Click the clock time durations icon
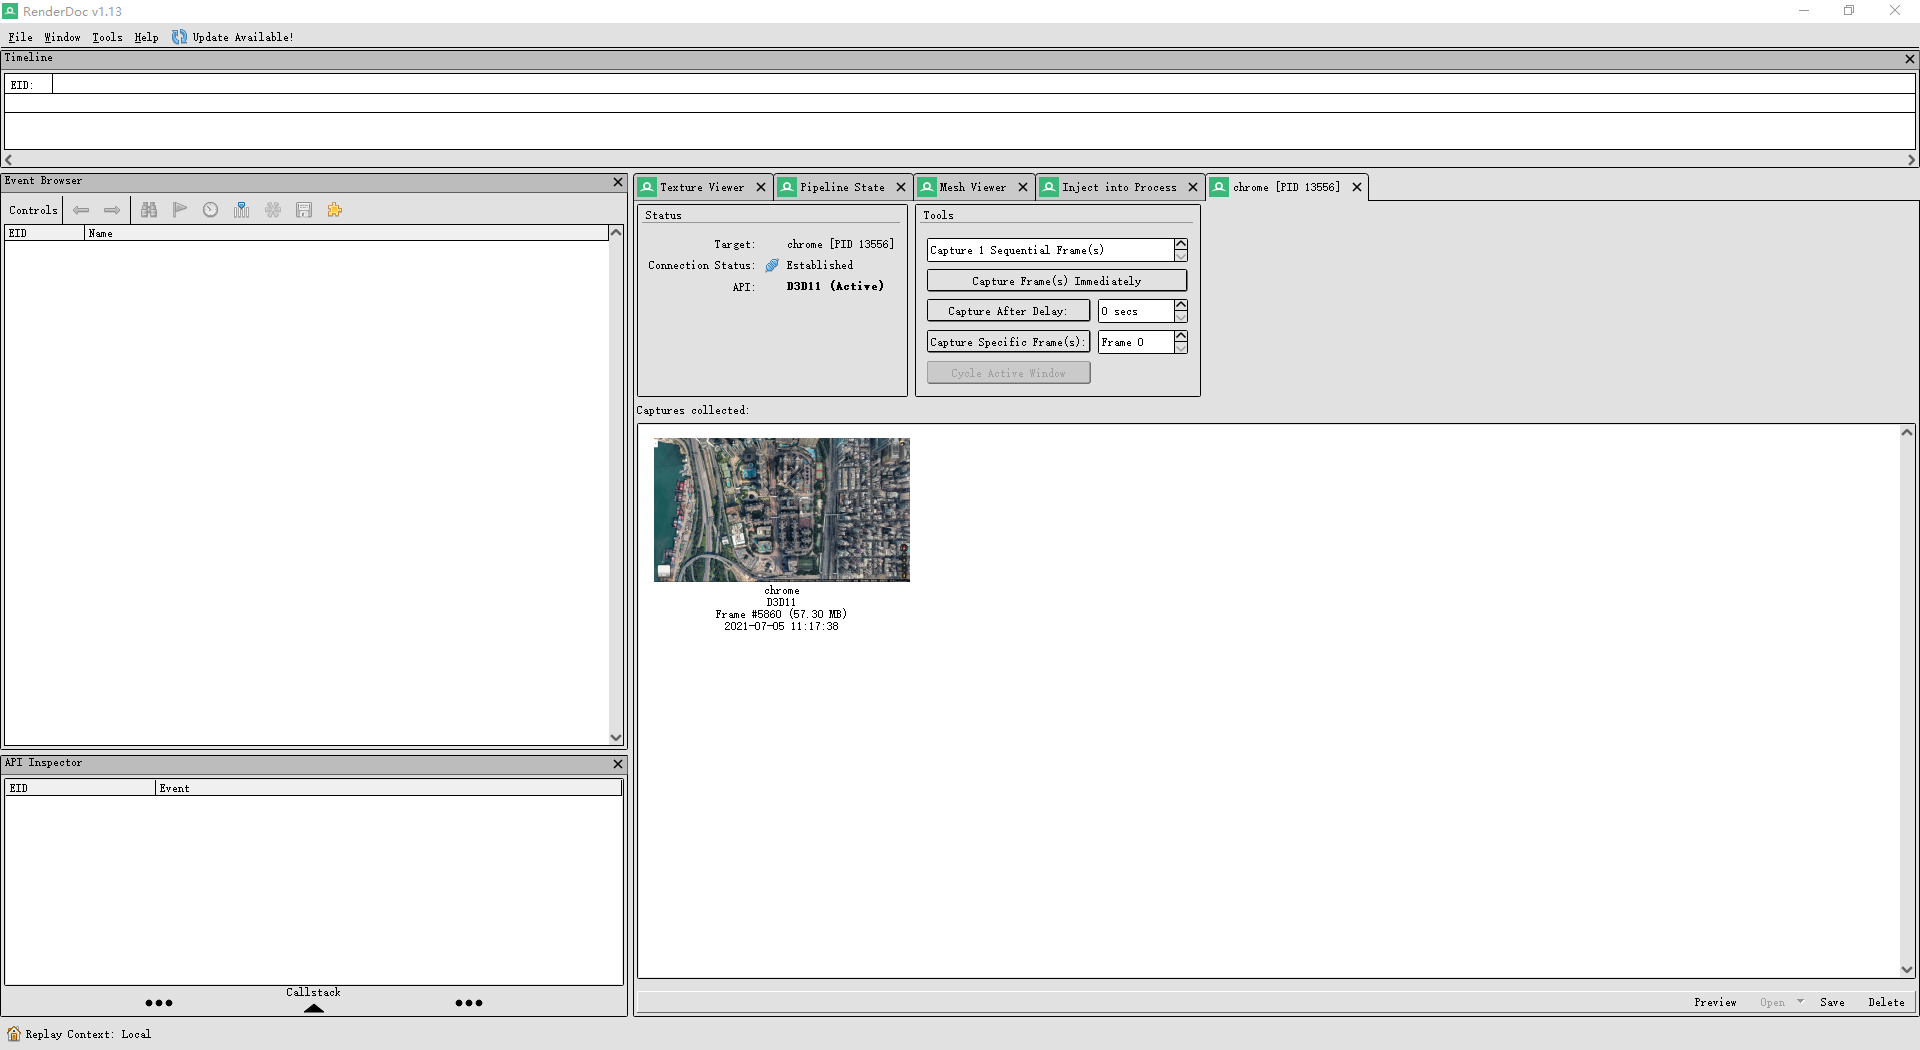 (211, 210)
